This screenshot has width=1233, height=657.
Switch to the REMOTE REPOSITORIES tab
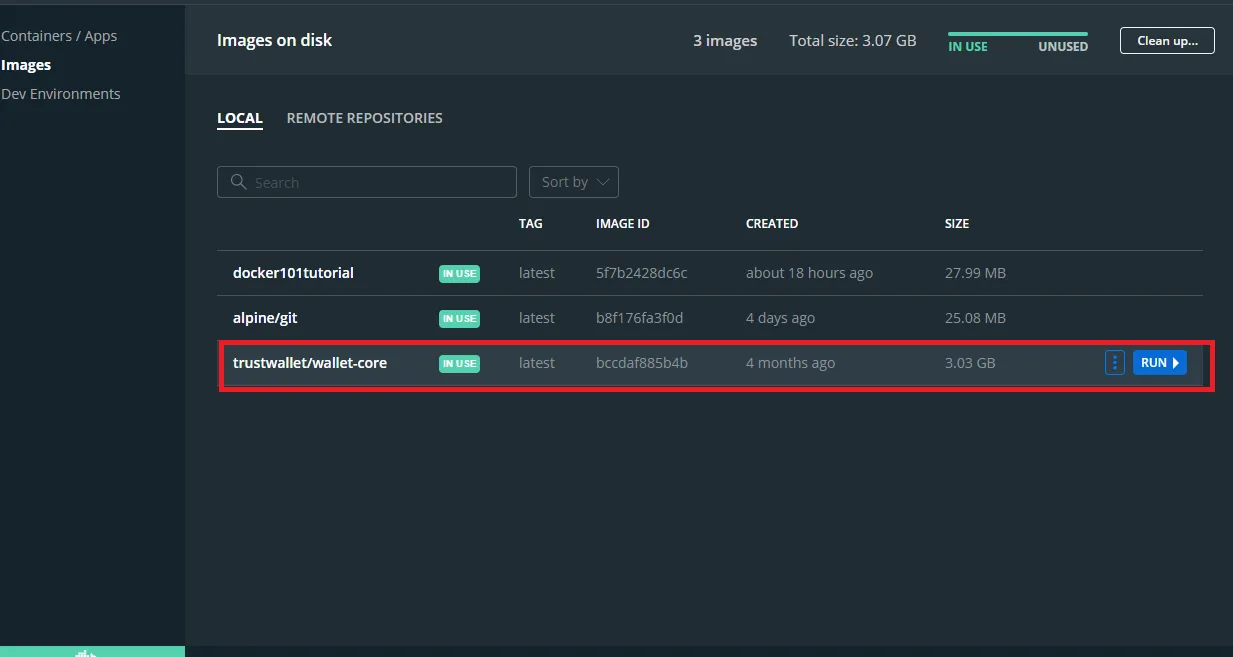(365, 118)
